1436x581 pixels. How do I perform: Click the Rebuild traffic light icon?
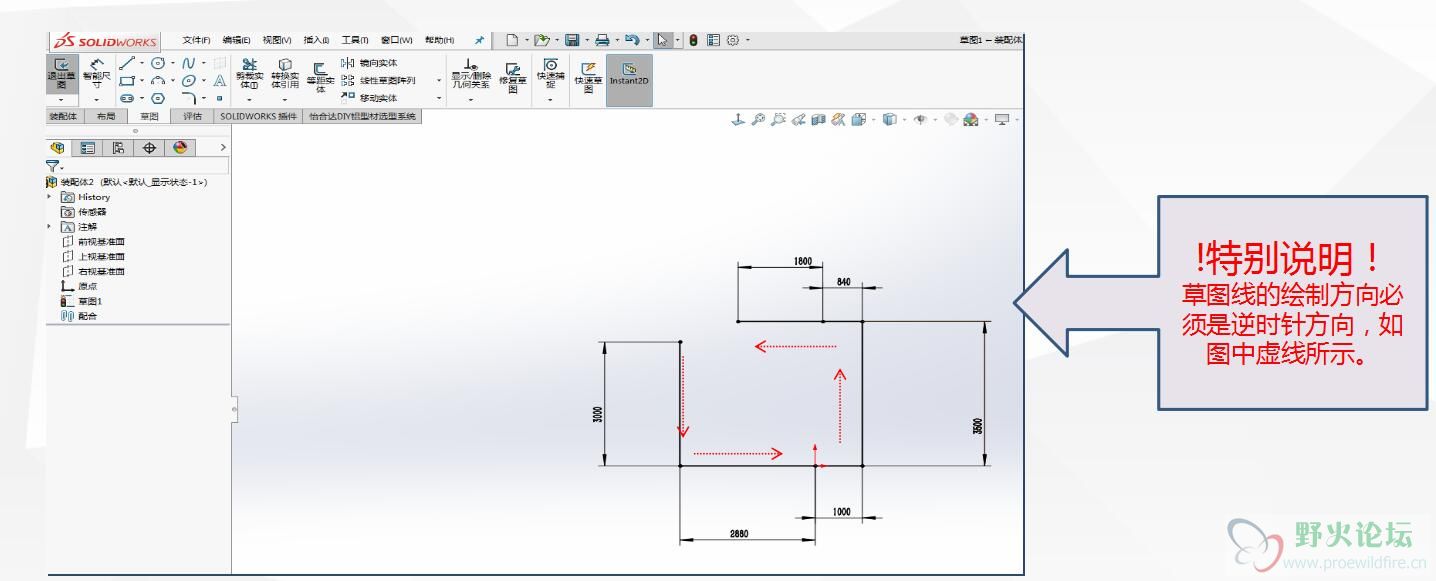[693, 40]
